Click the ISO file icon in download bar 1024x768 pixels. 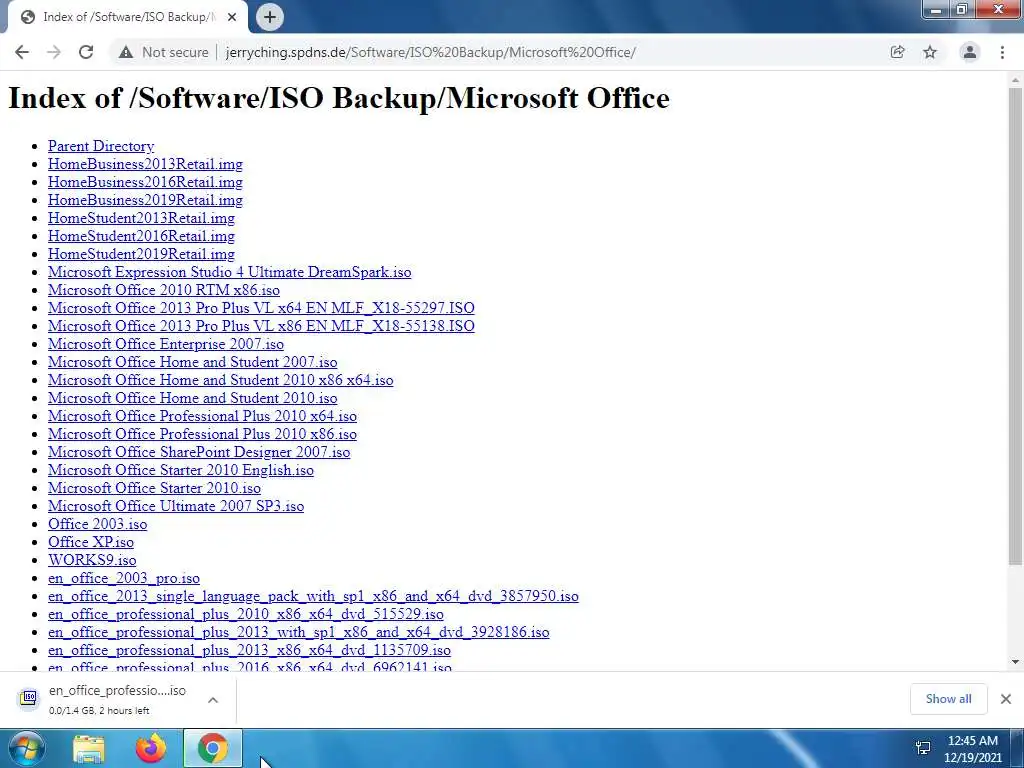29,698
